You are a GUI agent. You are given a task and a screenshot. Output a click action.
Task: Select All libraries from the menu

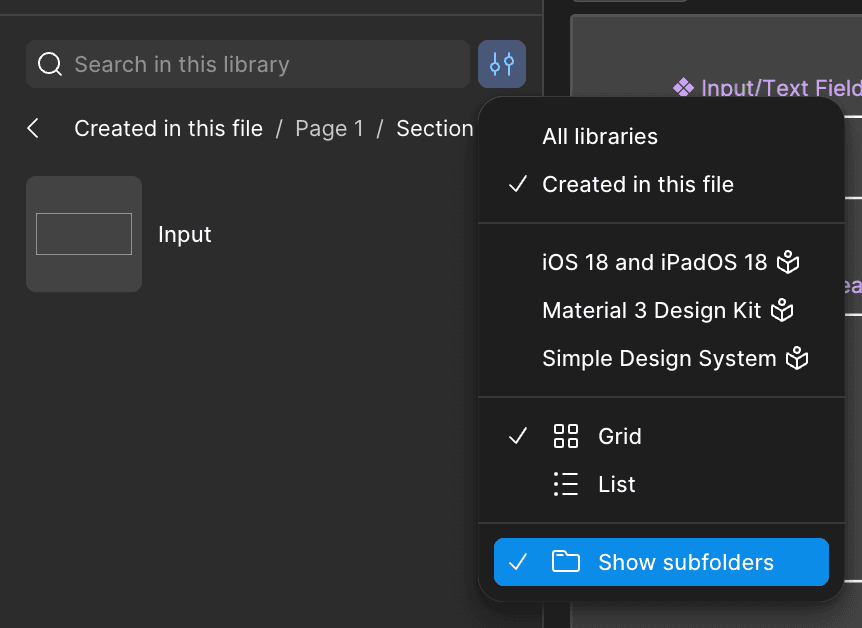(599, 136)
